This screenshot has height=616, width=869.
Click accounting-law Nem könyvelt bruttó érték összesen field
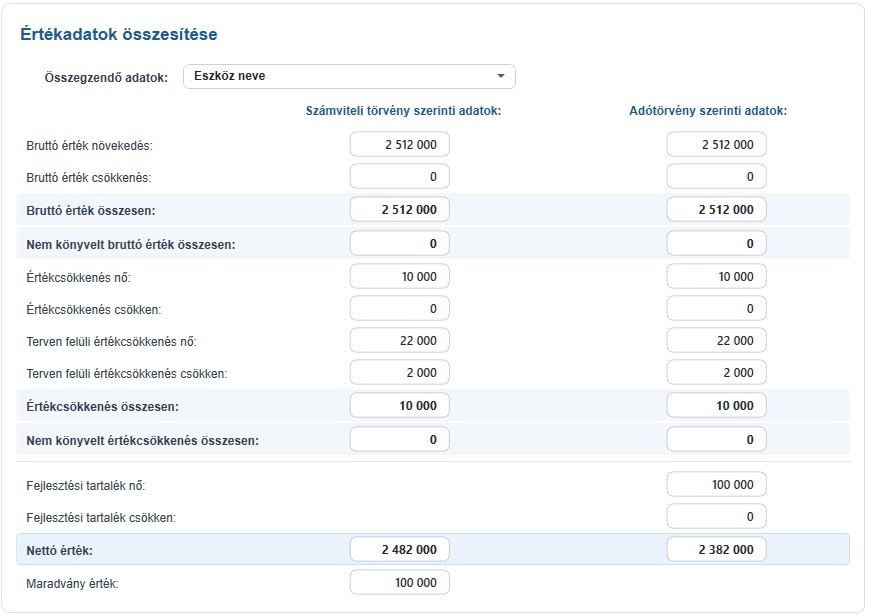point(400,243)
